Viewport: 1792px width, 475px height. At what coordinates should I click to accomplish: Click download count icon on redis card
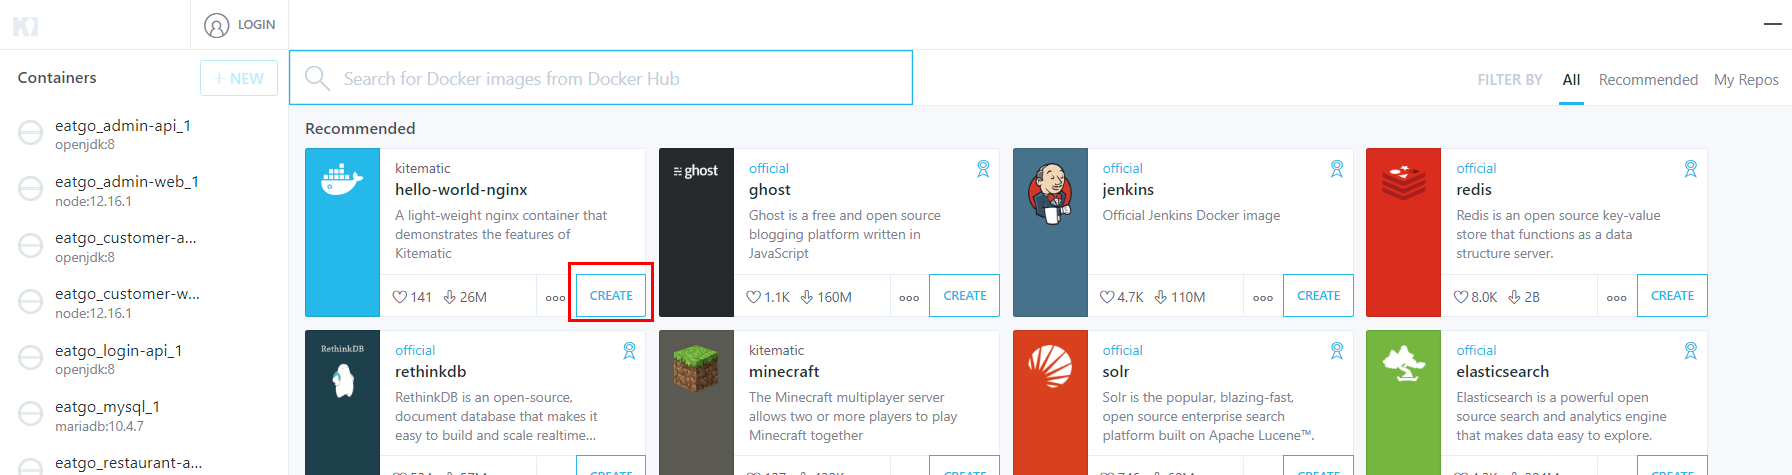[1514, 297]
